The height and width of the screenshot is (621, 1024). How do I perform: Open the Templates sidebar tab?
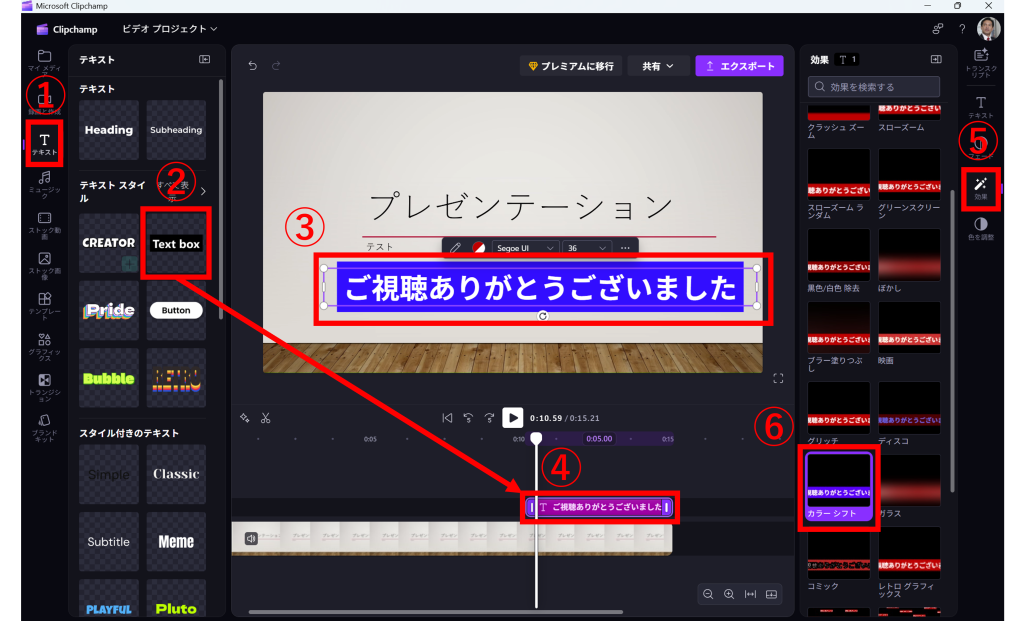[x=44, y=306]
